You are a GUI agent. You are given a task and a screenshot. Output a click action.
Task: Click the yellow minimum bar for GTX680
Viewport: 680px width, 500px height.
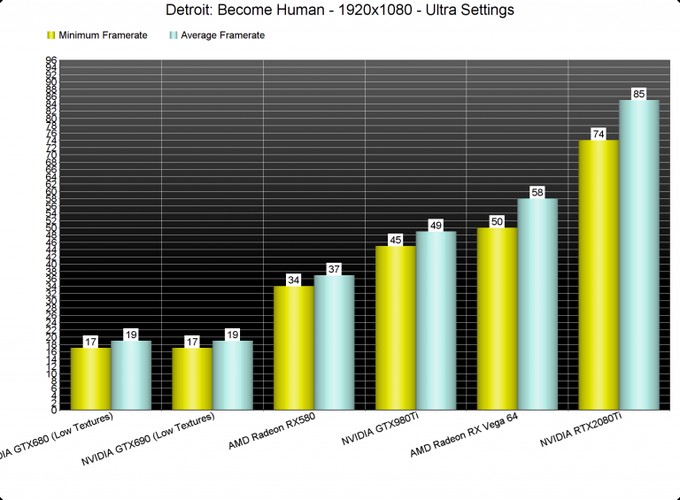point(90,380)
